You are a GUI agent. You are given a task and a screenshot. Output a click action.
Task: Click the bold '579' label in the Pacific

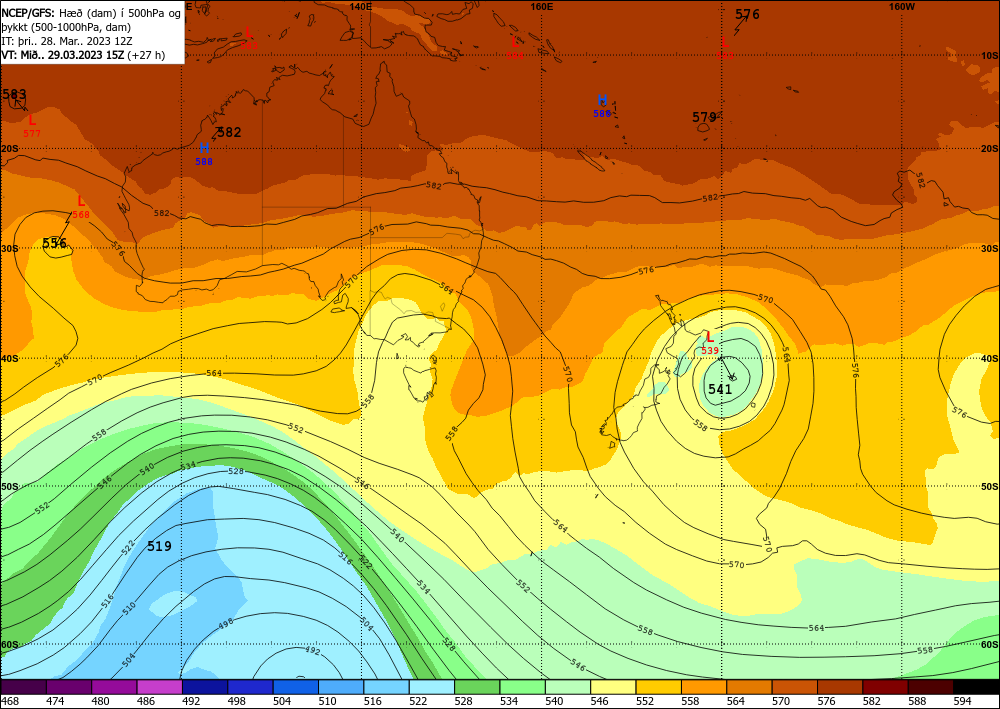(705, 117)
